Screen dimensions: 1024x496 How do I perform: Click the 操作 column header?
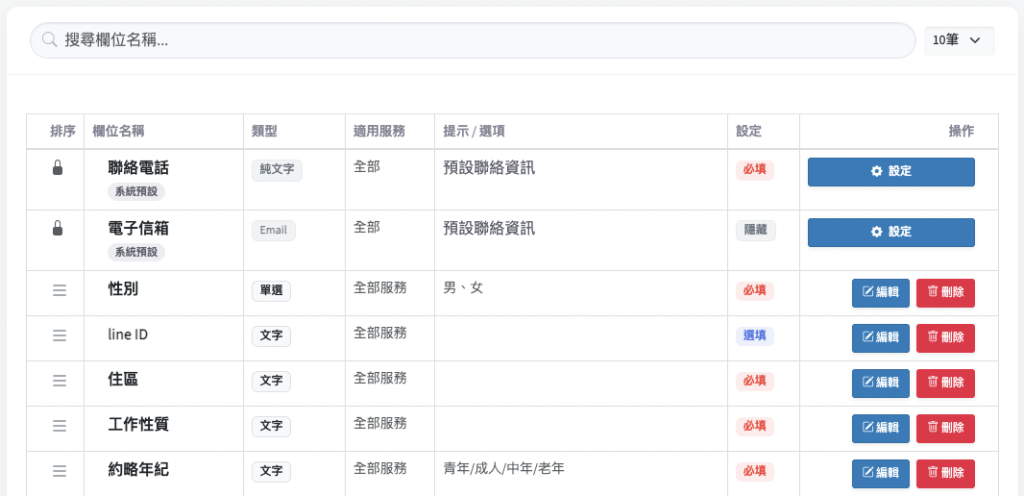point(961,131)
